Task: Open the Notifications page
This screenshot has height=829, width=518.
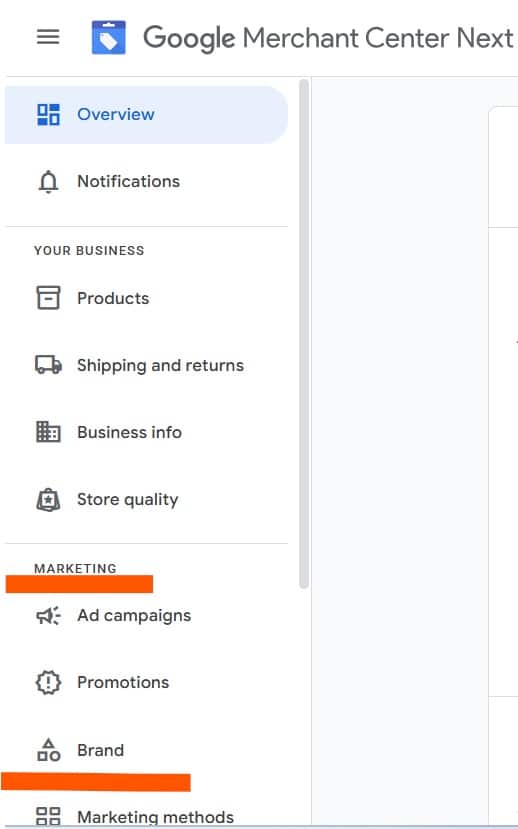Action: pyautogui.click(x=146, y=182)
